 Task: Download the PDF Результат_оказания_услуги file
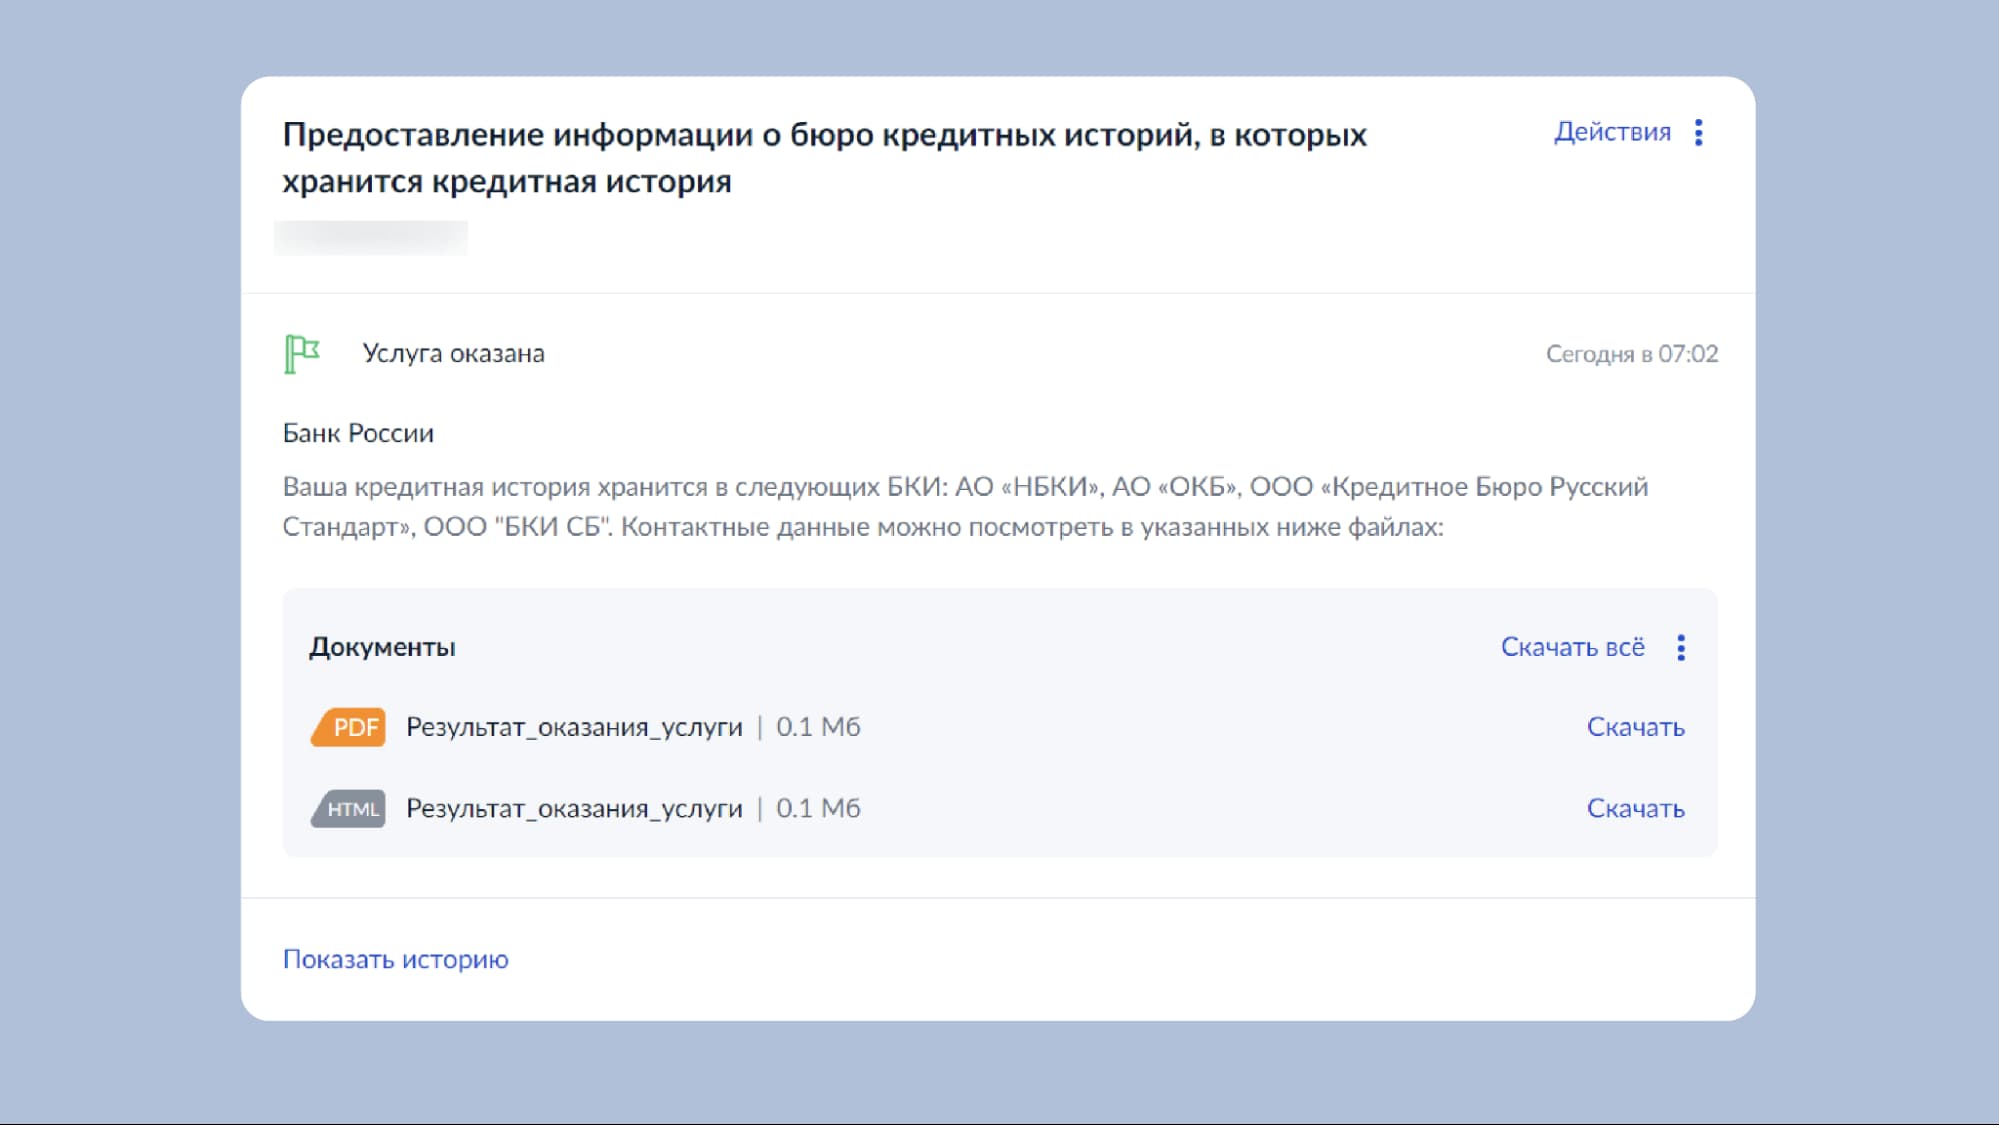tap(1635, 727)
